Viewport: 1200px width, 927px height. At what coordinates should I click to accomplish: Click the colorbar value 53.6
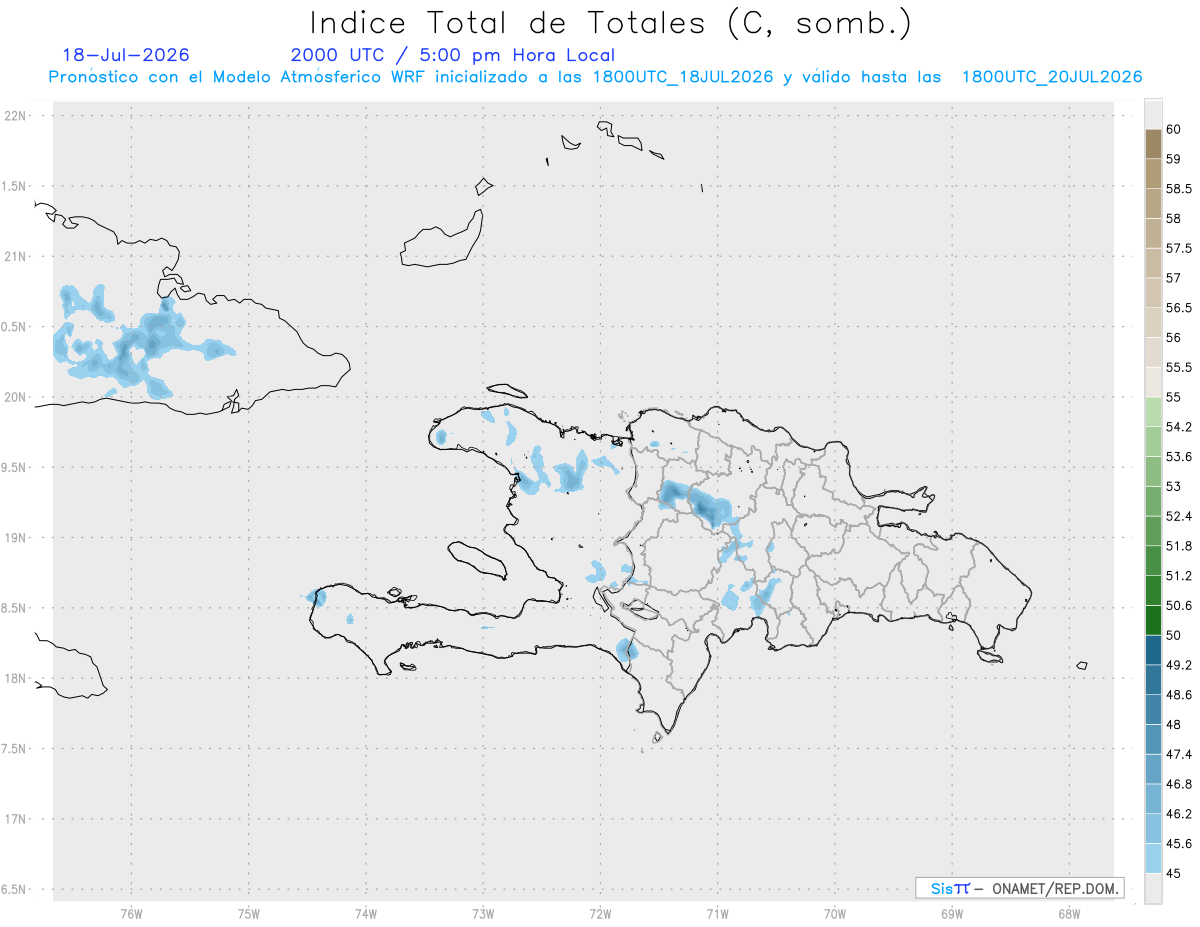coord(1179,457)
